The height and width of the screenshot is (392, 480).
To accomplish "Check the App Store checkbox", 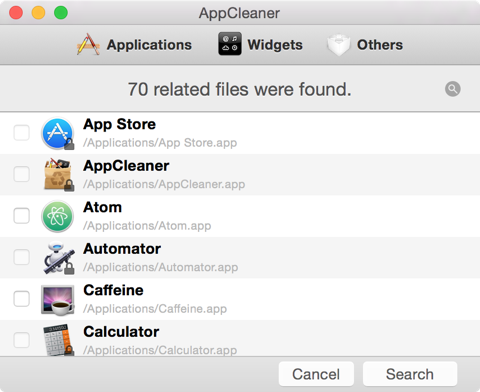I will [22, 133].
